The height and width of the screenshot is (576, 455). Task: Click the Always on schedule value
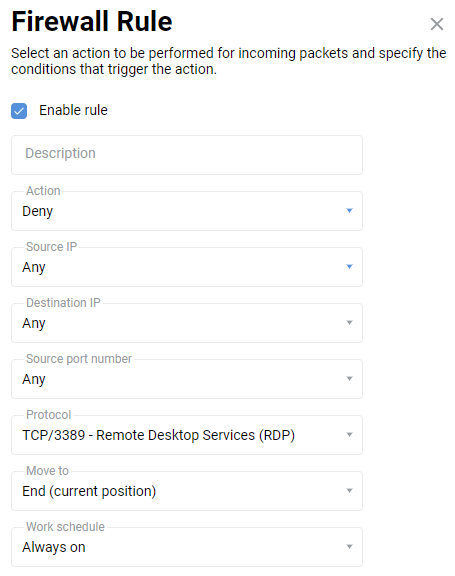54,547
